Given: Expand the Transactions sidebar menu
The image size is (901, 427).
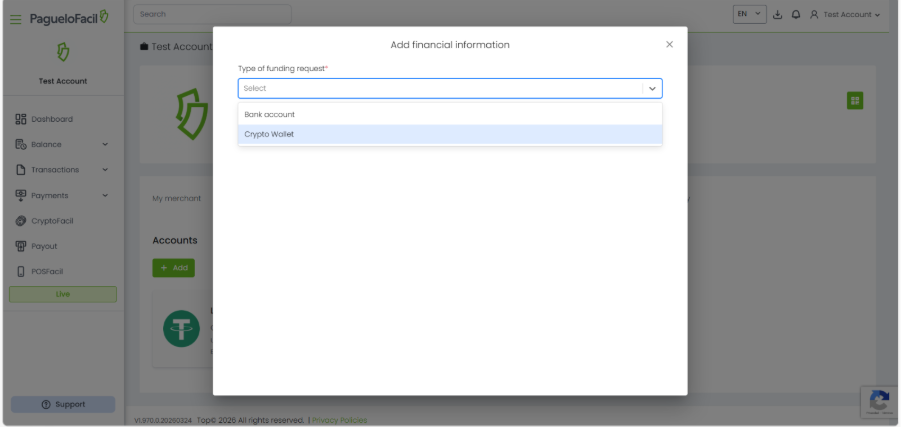Looking at the screenshot, I should [x=105, y=170].
